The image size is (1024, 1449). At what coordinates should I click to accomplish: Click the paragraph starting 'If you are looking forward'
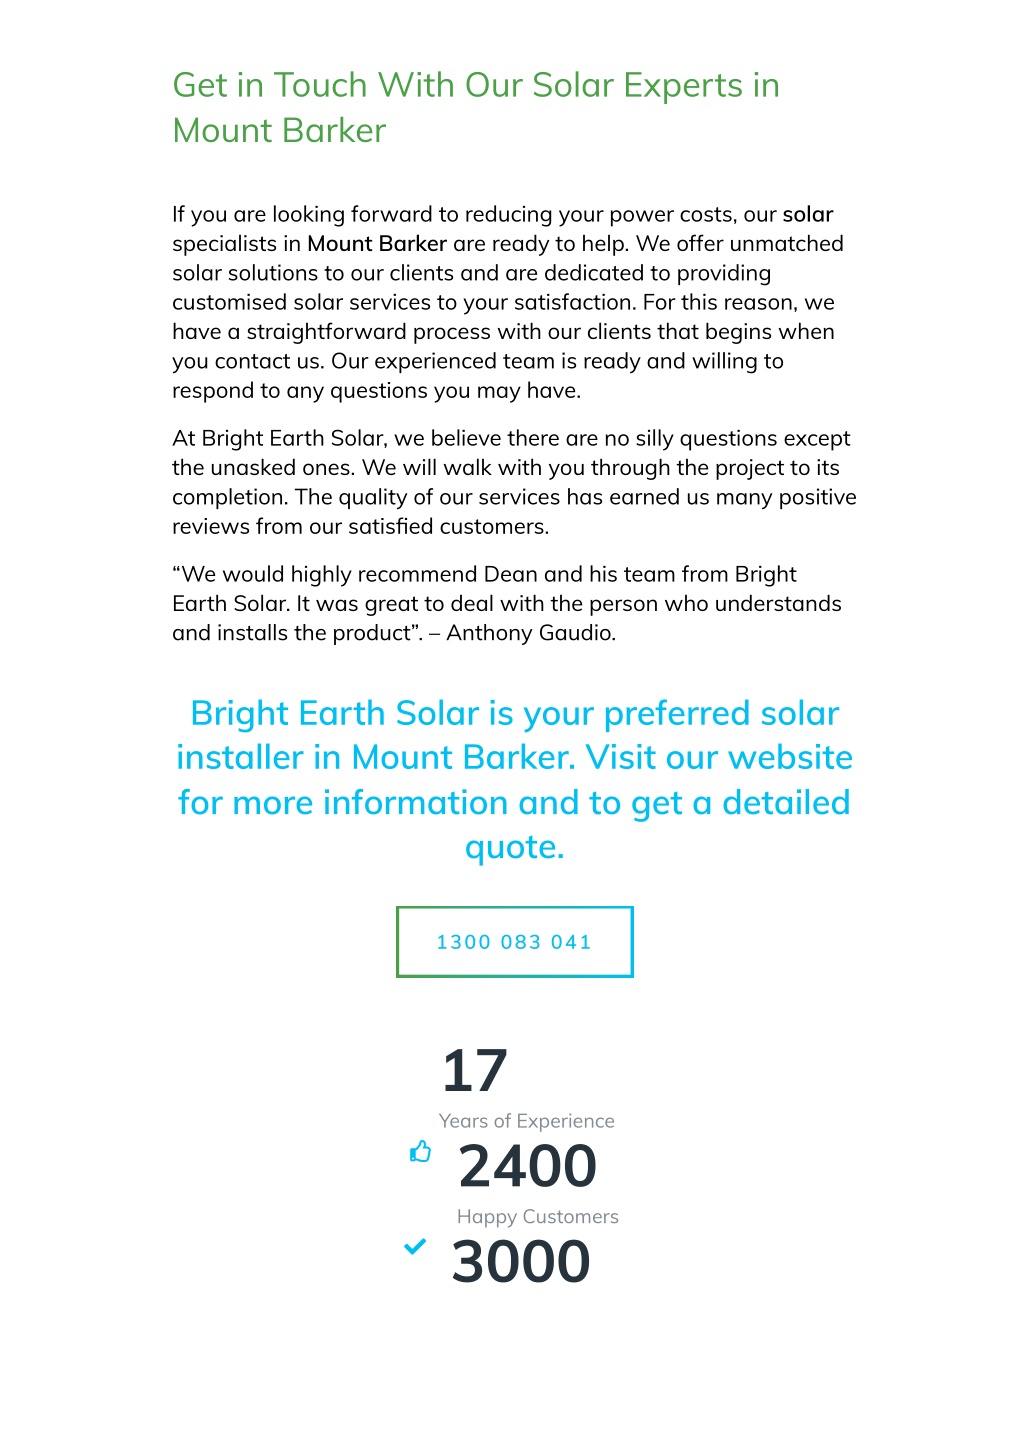tap(508, 302)
